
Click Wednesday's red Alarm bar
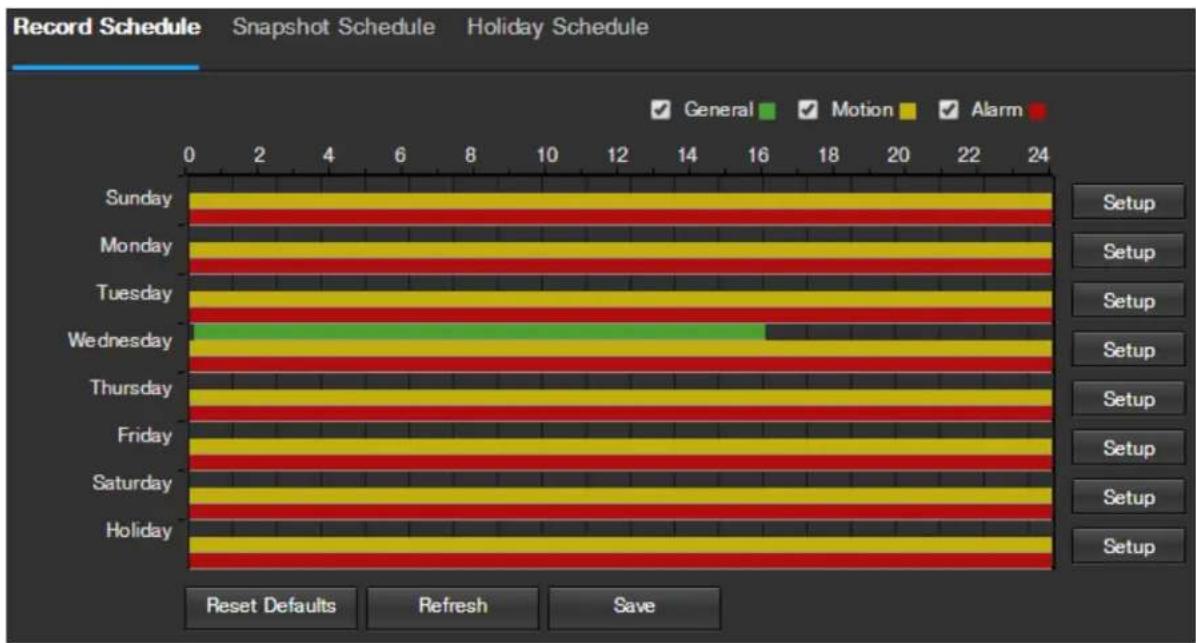(621, 364)
